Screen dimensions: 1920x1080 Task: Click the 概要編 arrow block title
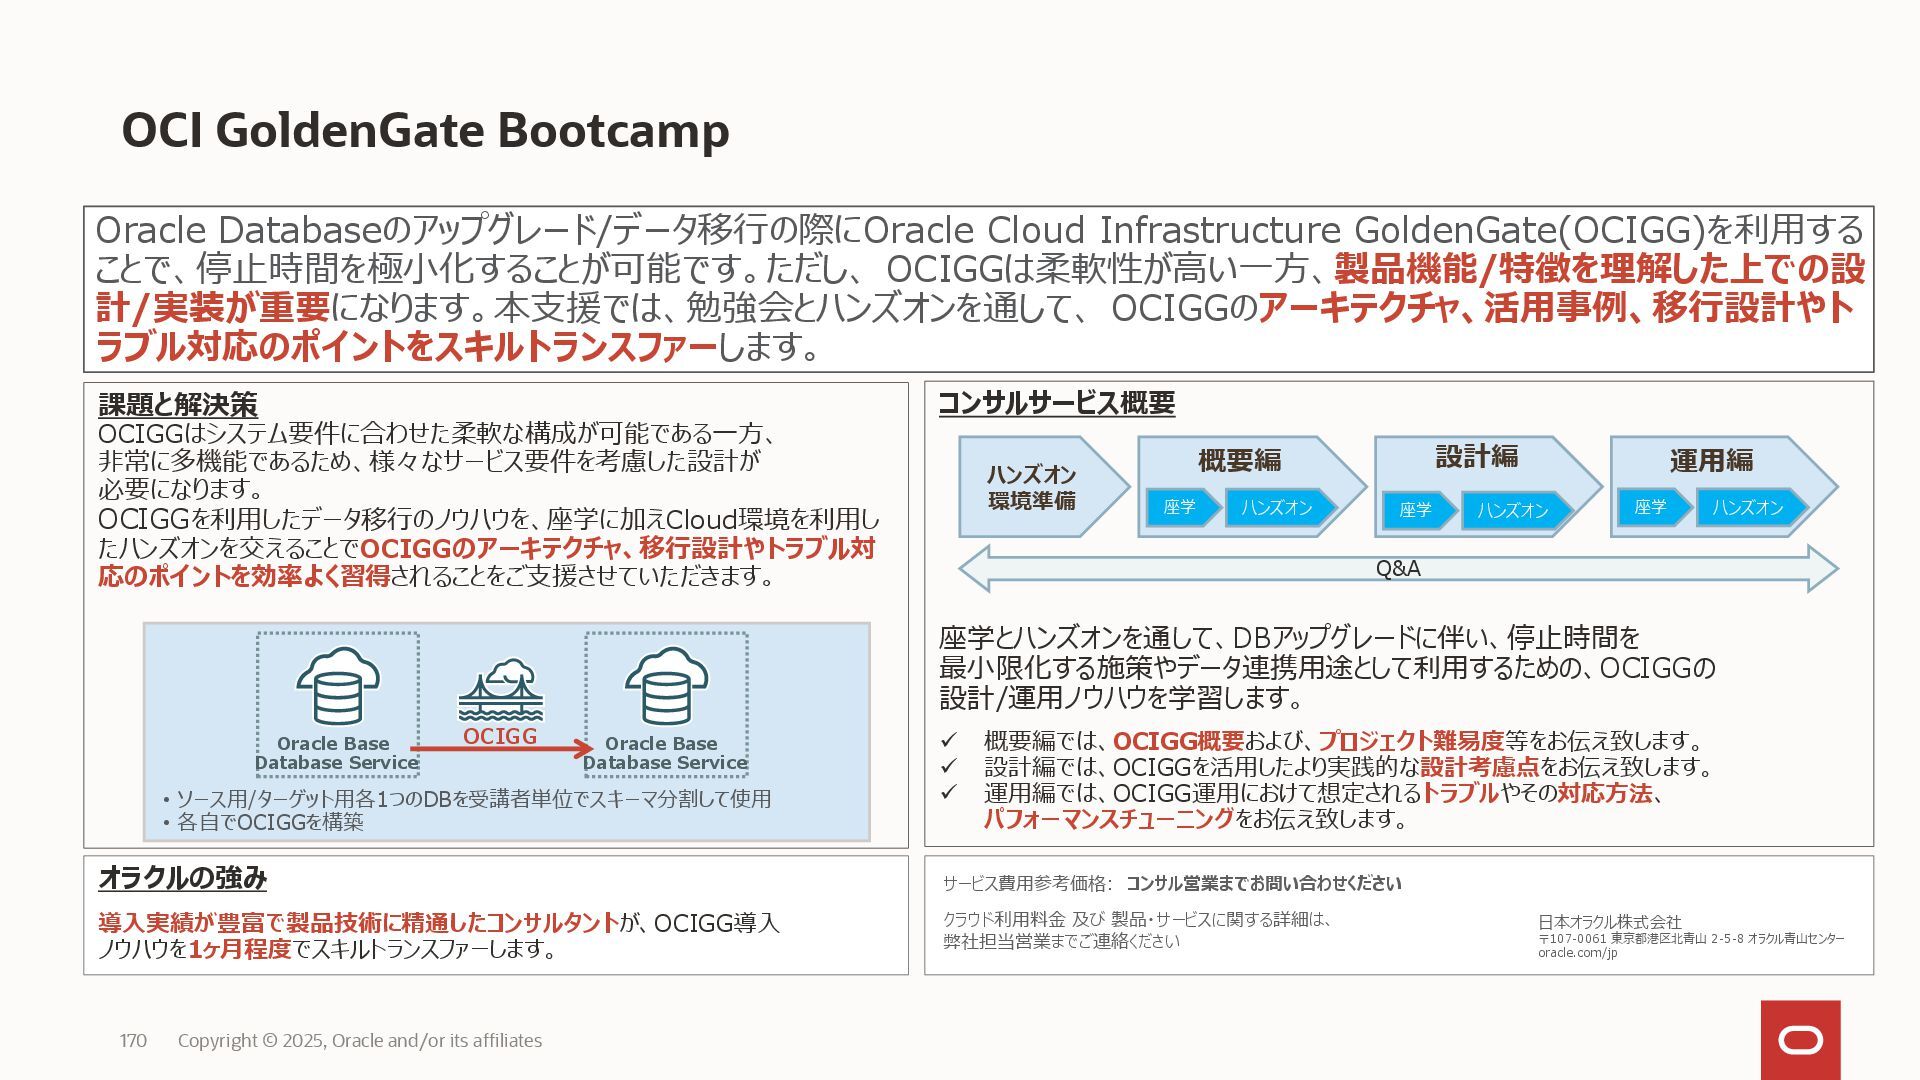[x=1239, y=461]
